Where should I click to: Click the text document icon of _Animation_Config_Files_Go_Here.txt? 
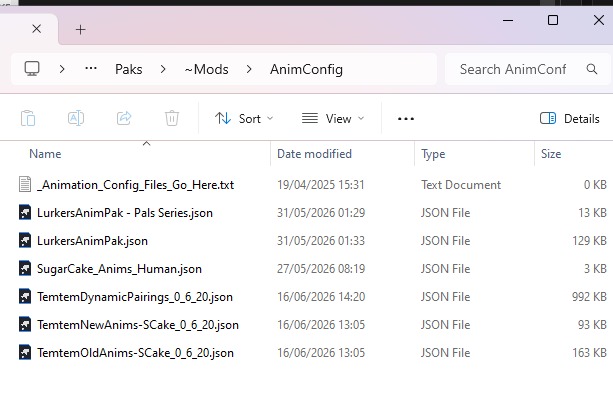[25, 184]
